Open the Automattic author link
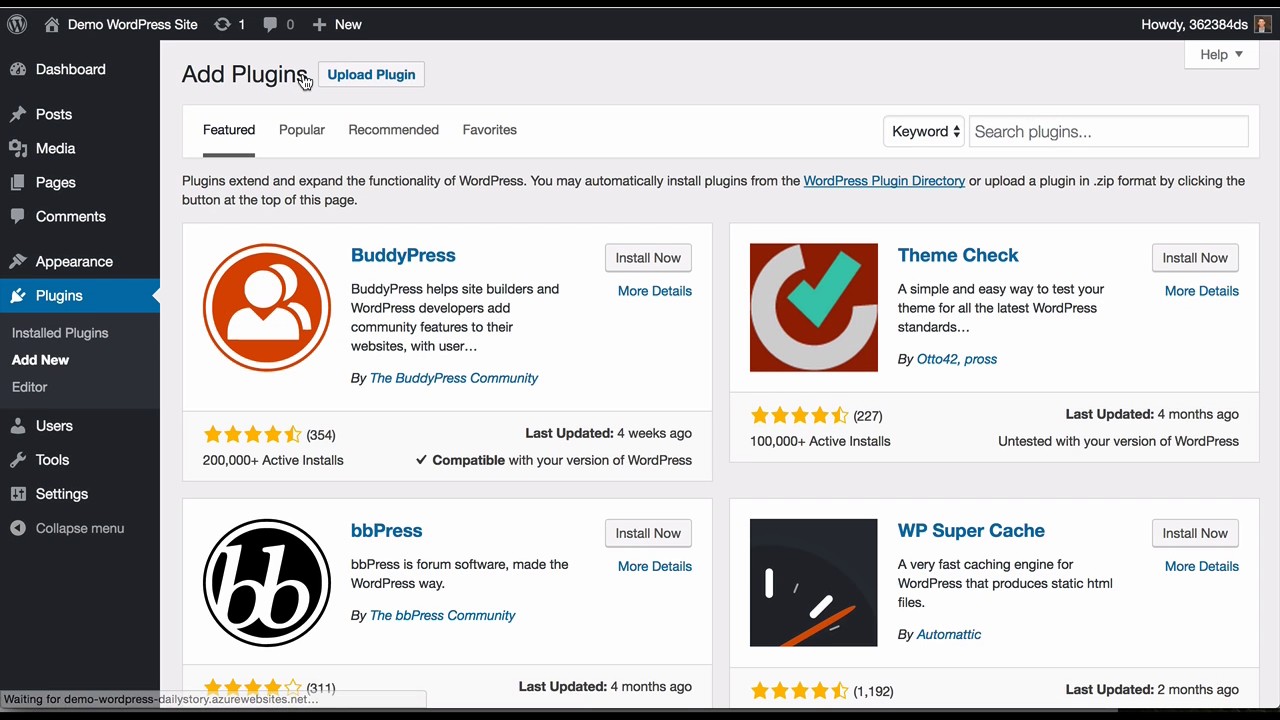Screen dimensions: 1280x720 click(949, 634)
